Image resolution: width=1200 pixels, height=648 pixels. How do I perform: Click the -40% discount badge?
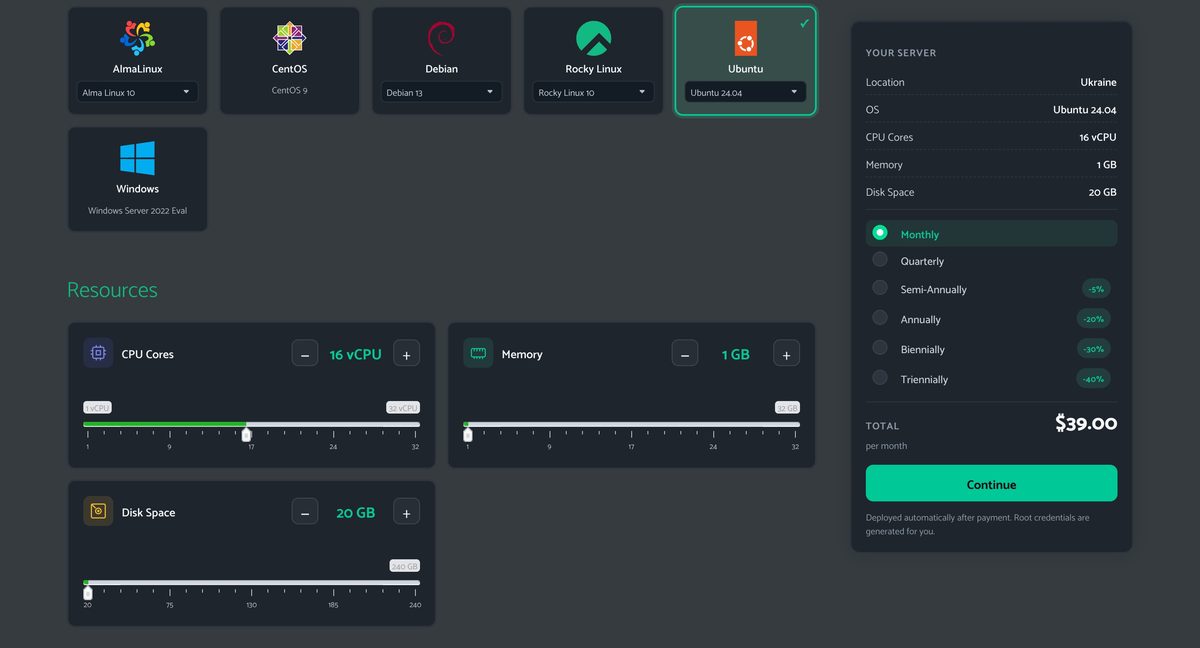click(1094, 379)
